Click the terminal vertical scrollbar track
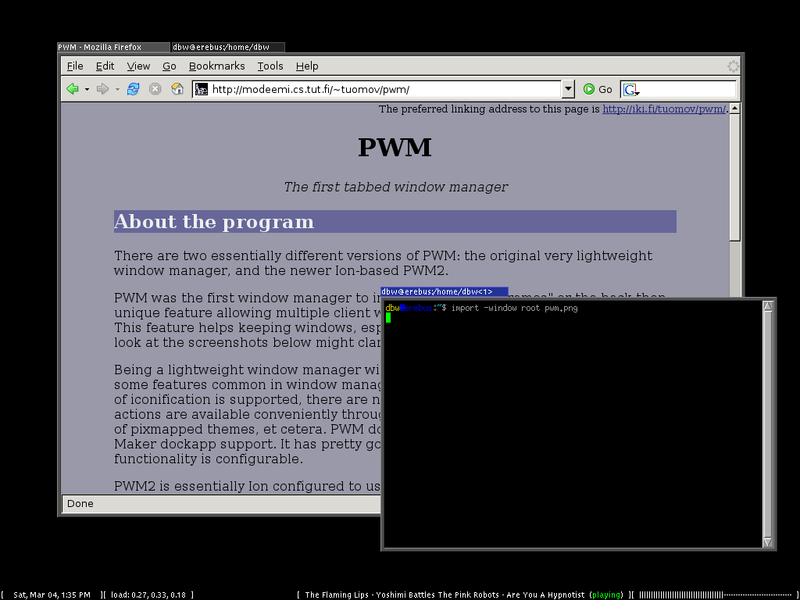Screen dimensions: 800x600 (x=768, y=424)
